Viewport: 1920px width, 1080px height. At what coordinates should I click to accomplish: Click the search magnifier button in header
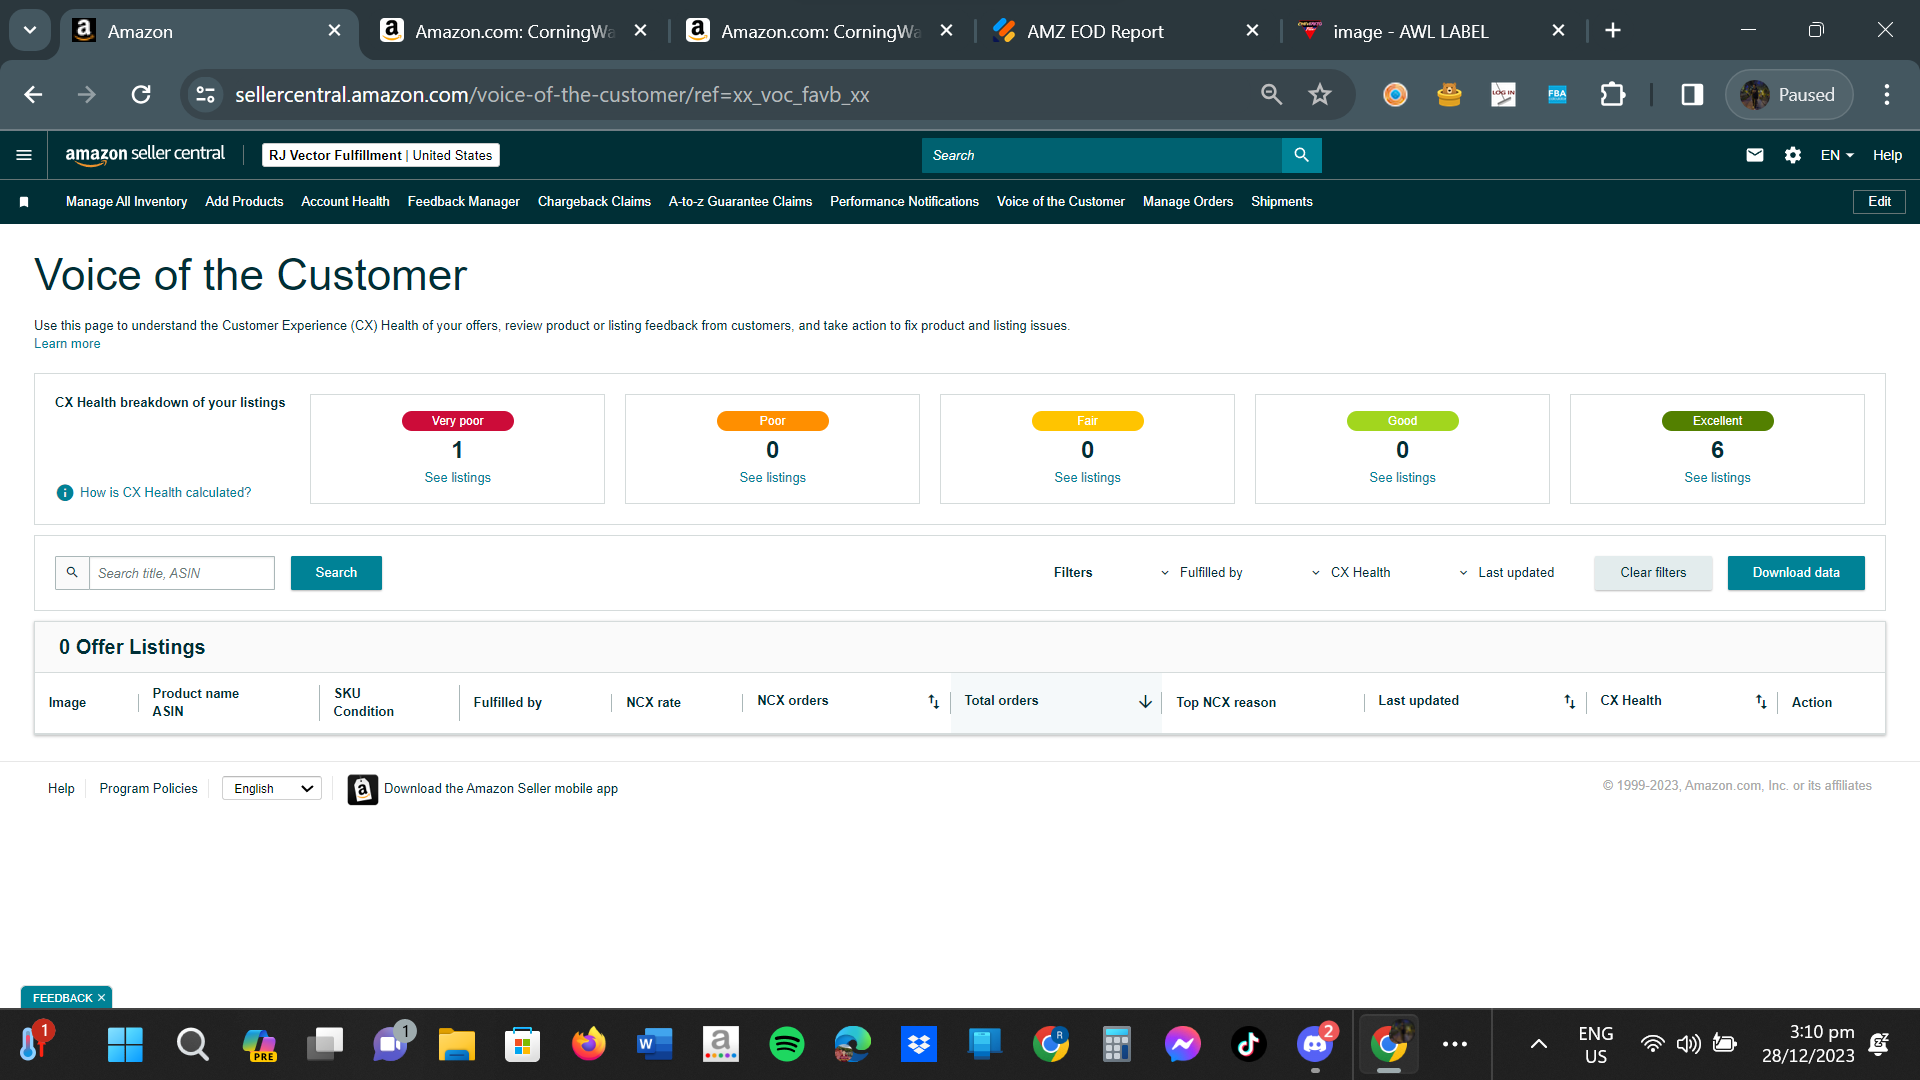tap(1301, 155)
